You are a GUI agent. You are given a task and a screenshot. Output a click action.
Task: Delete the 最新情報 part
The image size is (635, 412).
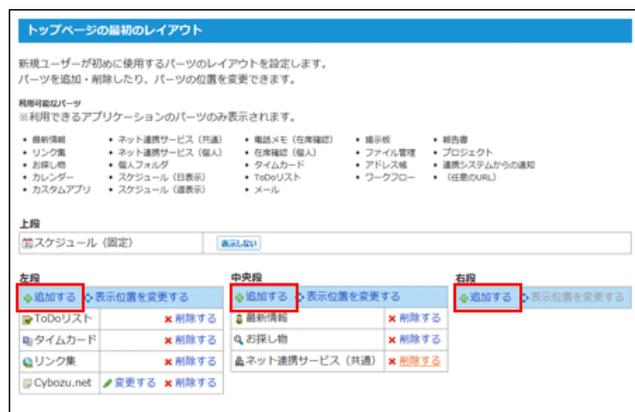click(420, 318)
